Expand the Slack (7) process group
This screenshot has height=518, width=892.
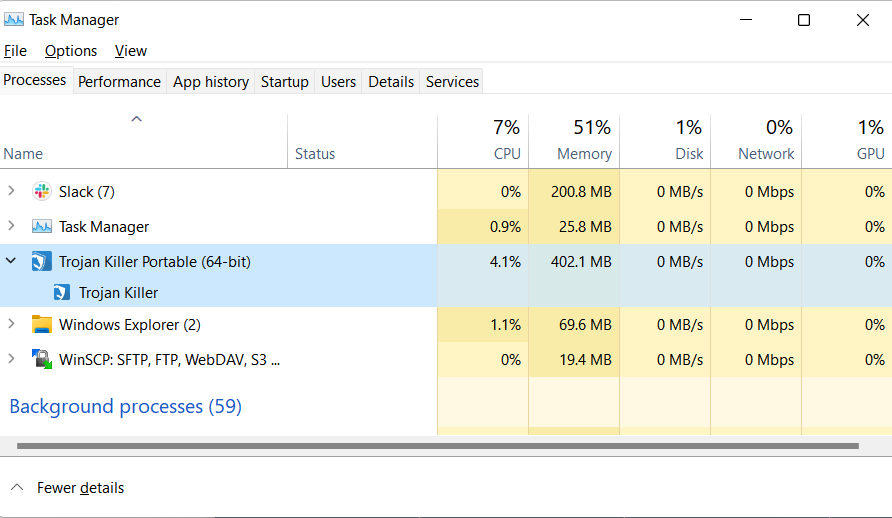pos(11,191)
